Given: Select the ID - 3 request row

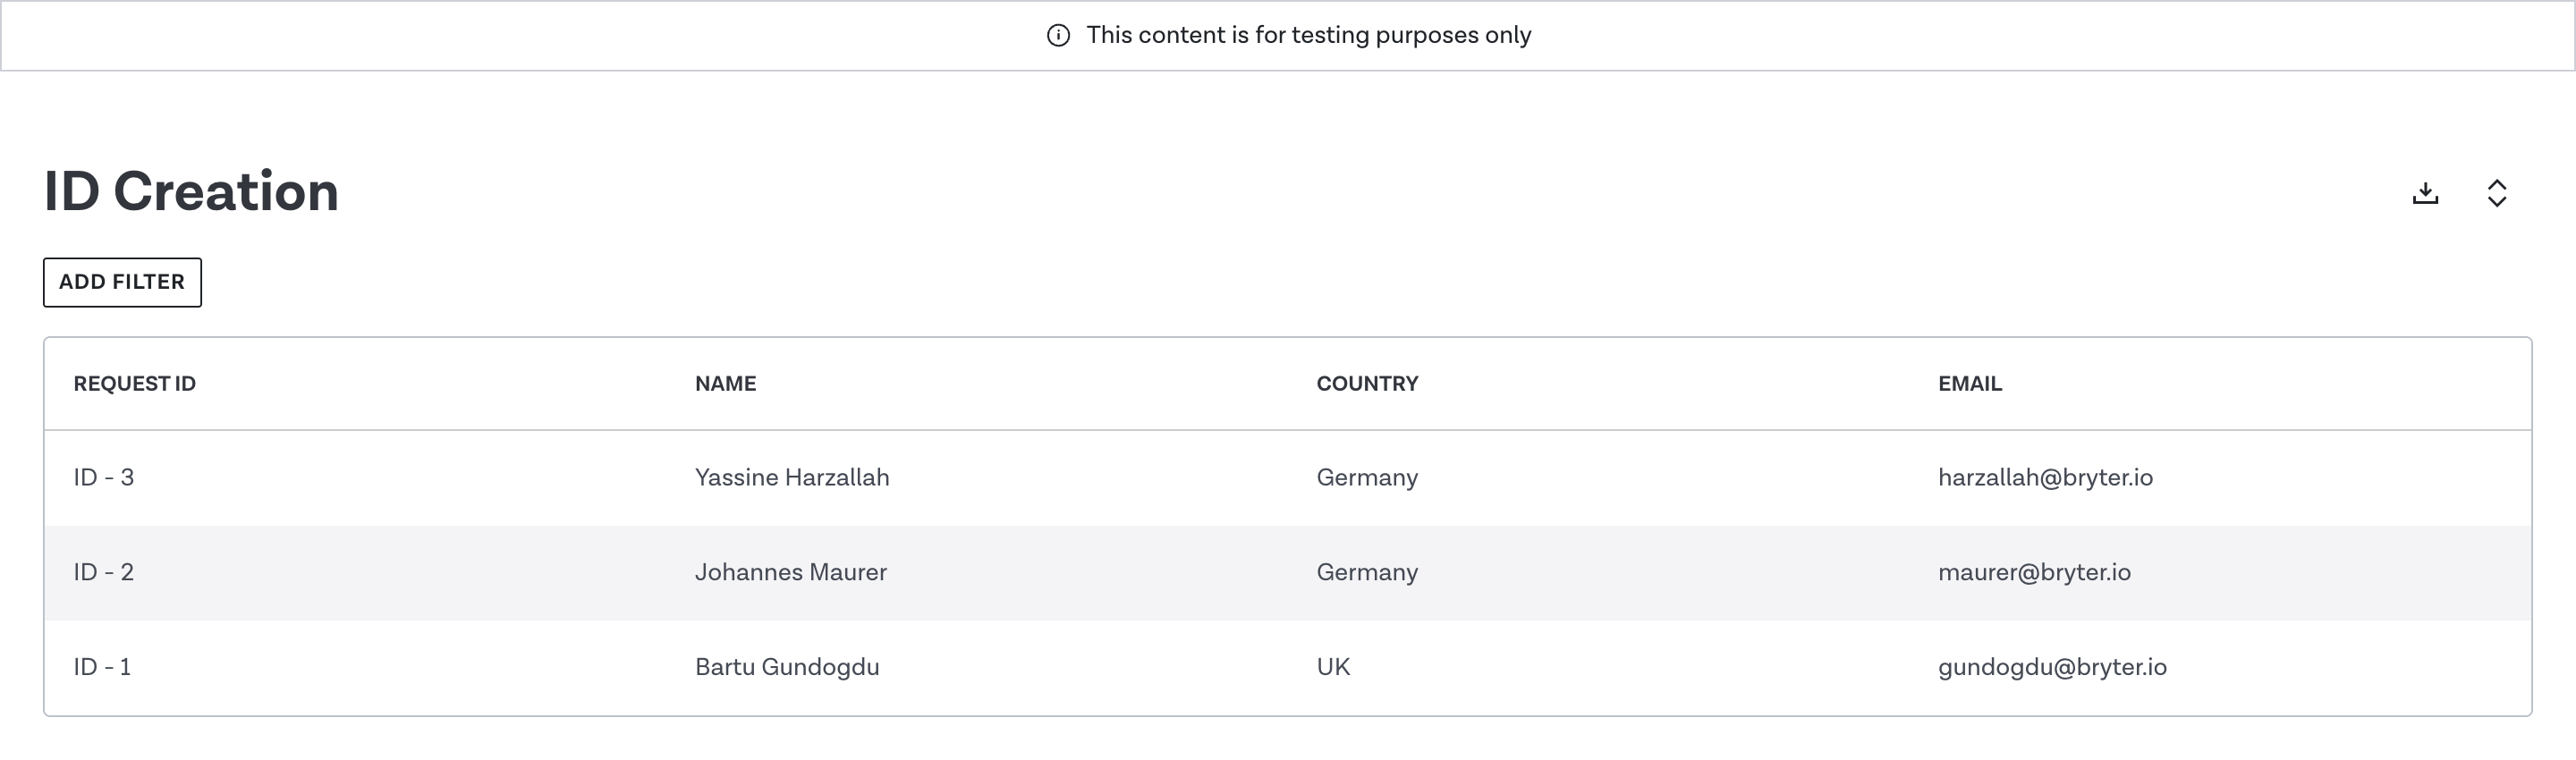Looking at the screenshot, I should pyautogui.click(x=103, y=478).
